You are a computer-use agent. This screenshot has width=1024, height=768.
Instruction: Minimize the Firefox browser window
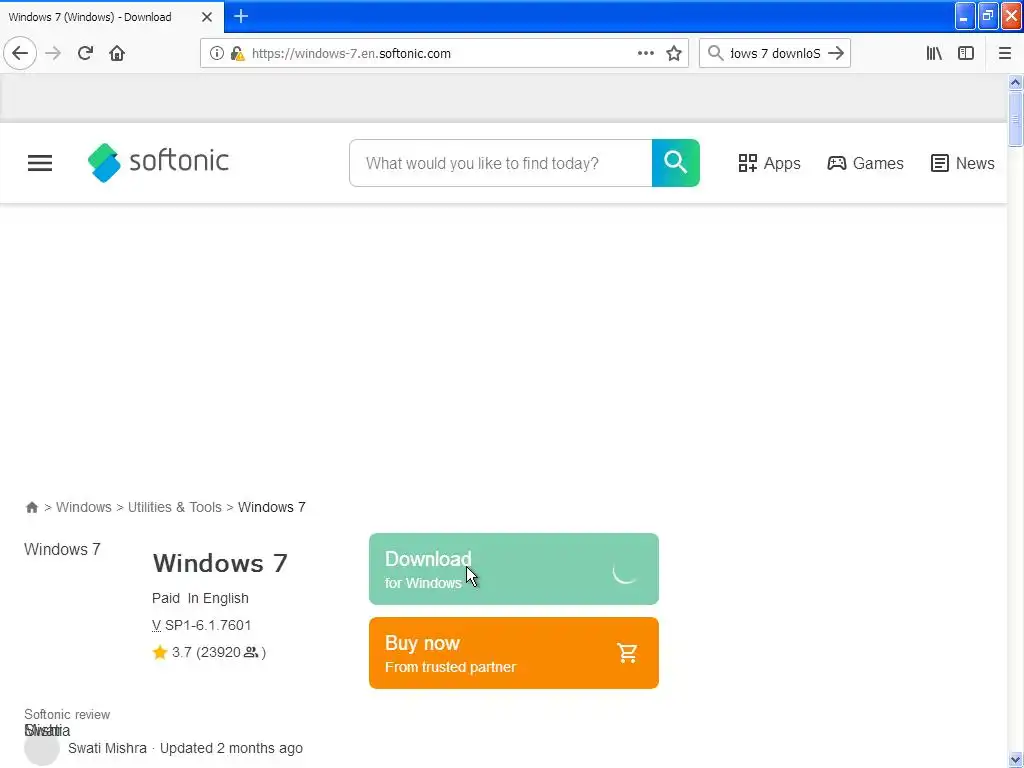[x=965, y=16]
